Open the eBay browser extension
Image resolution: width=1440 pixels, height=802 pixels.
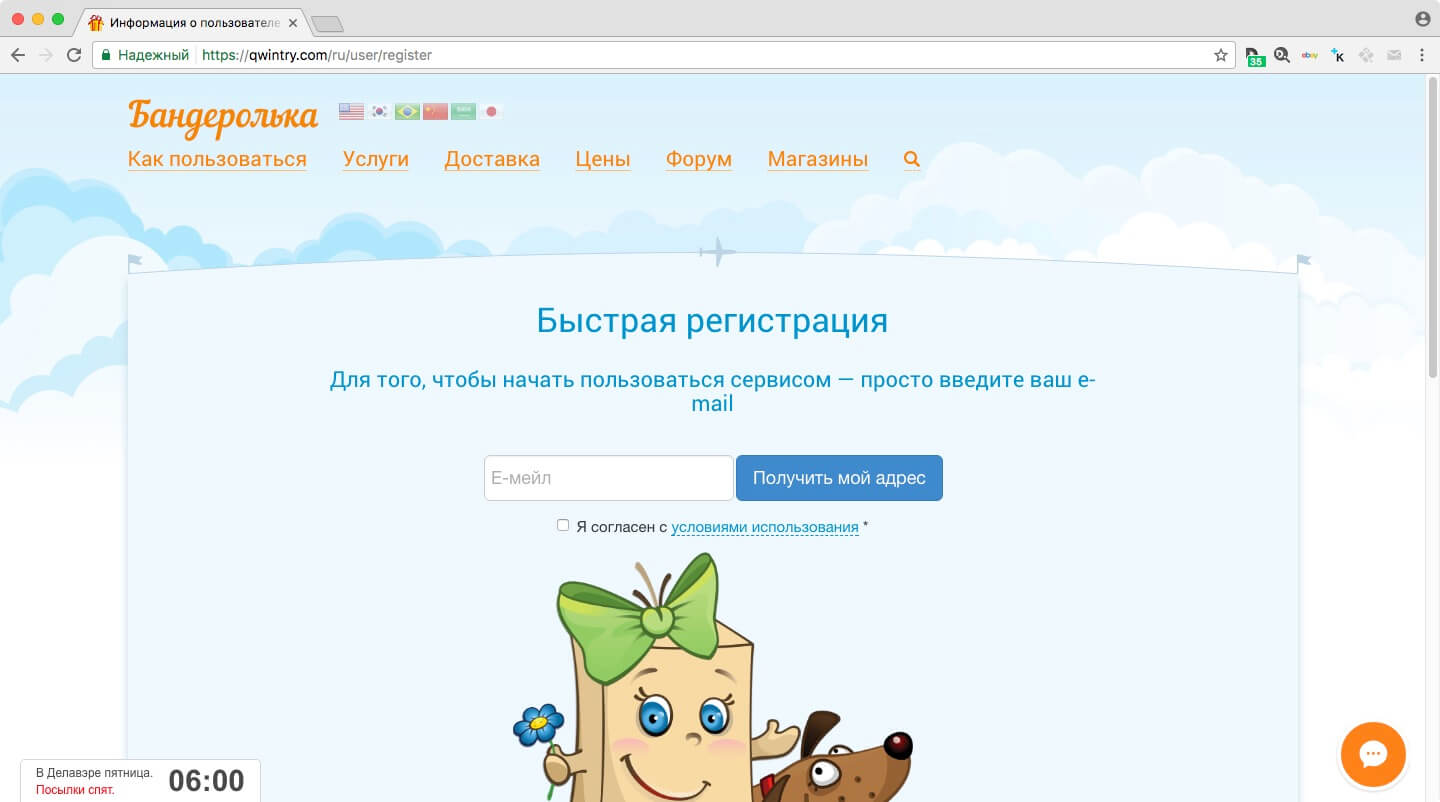click(x=1309, y=56)
